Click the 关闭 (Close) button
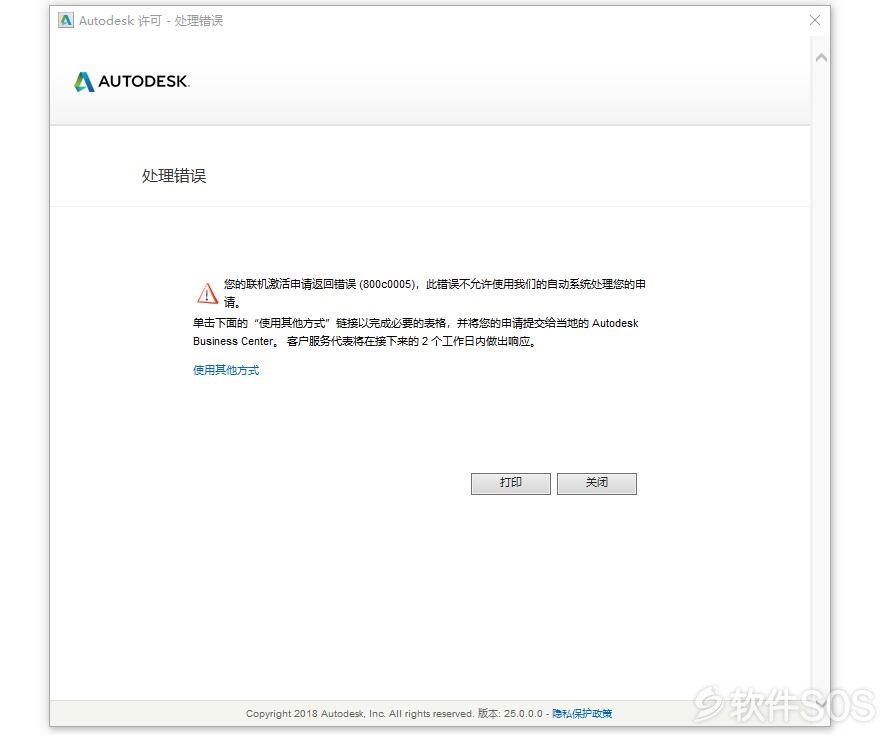This screenshot has height=735, width=889. [596, 483]
